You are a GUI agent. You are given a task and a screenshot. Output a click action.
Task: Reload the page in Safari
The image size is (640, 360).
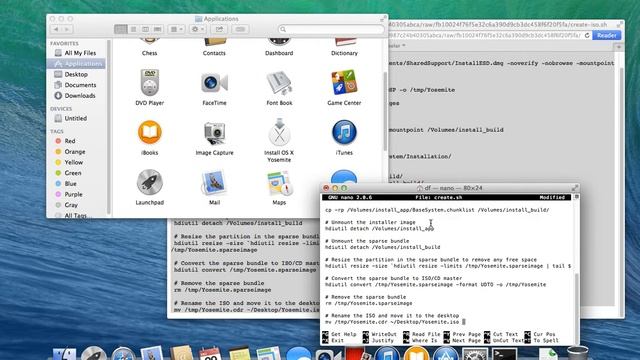587,36
